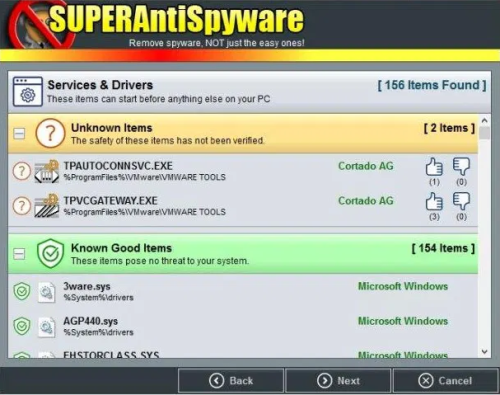Click the scrollbar up arrow

click(x=485, y=120)
